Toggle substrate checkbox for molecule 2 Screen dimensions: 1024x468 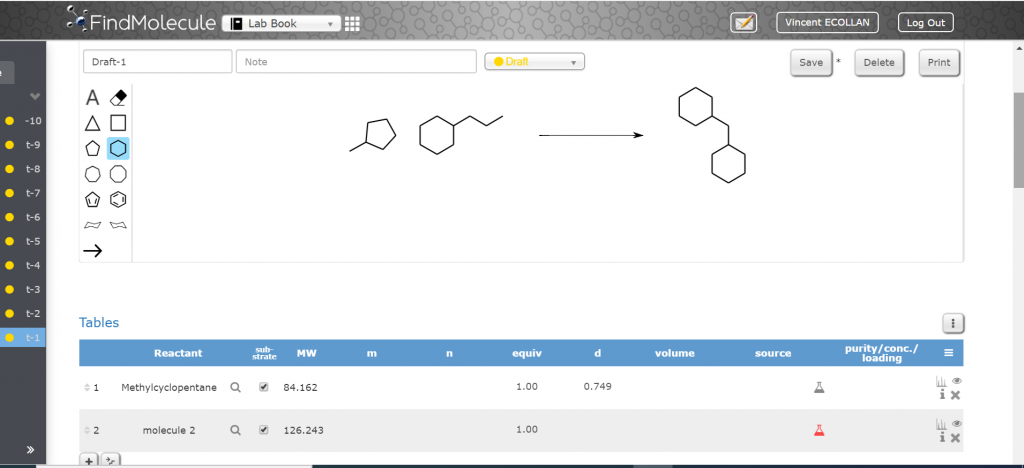pyautogui.click(x=264, y=430)
